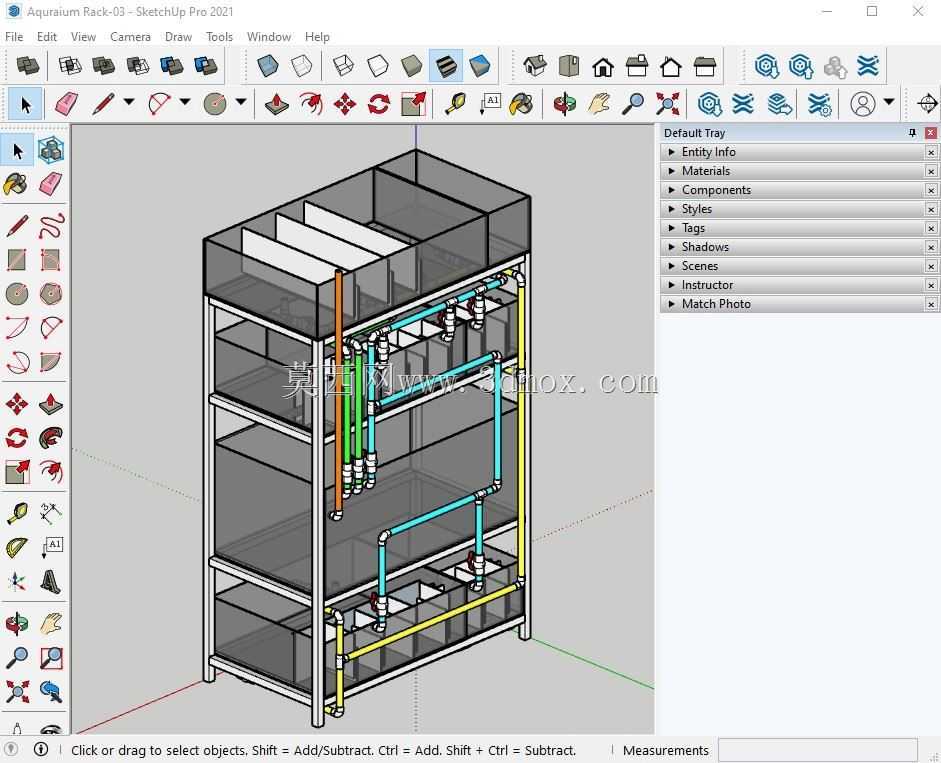Select the Protractor tool in left toolbar

[17, 547]
